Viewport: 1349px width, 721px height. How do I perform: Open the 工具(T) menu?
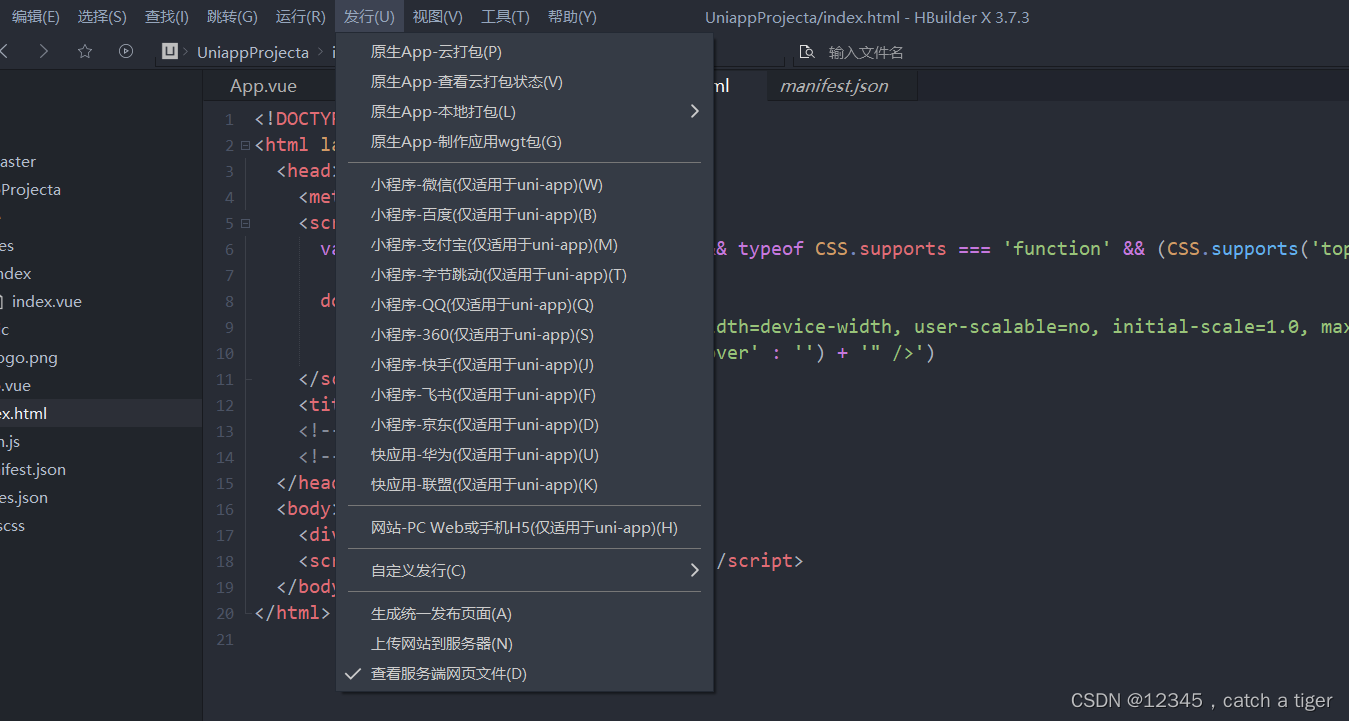tap(505, 17)
